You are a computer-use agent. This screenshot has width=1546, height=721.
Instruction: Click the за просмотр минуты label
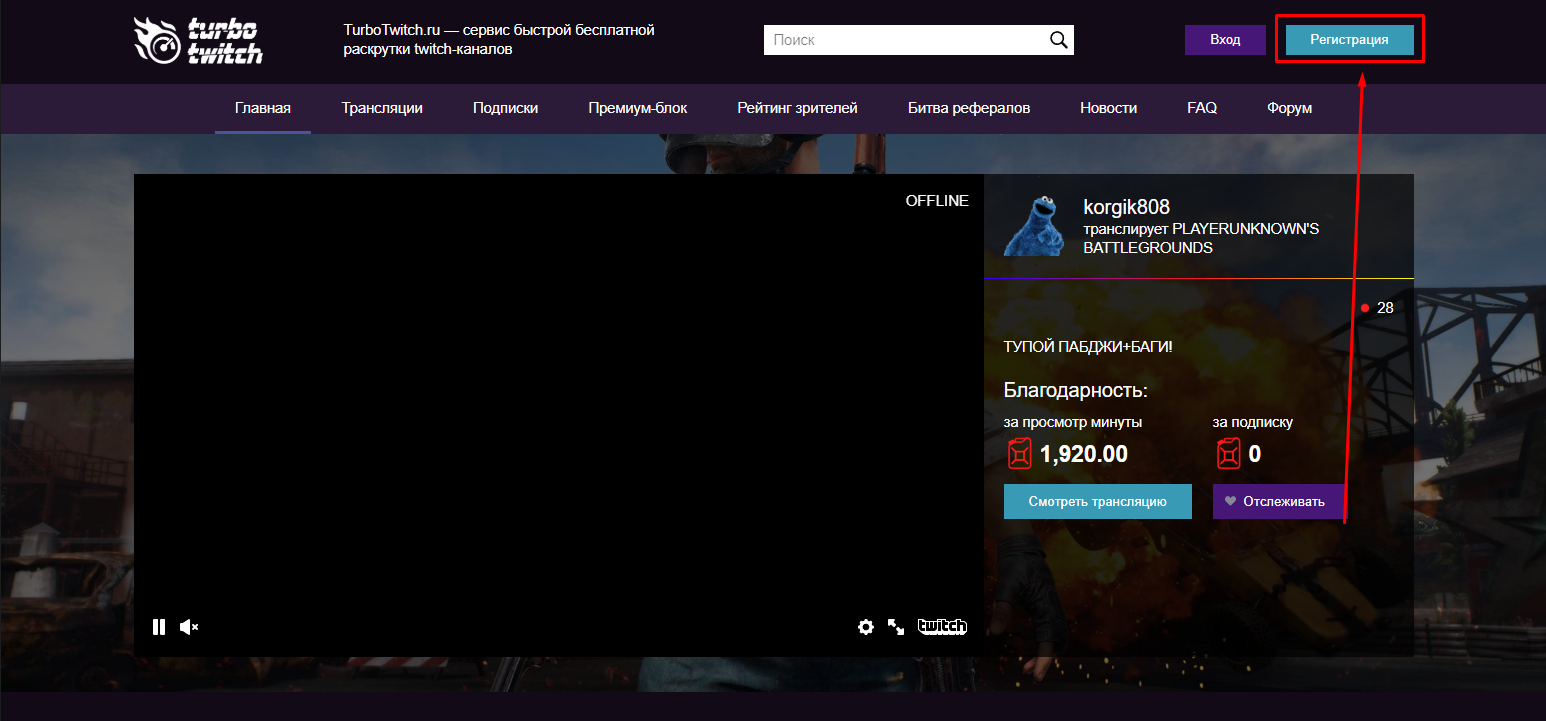pos(1073,422)
